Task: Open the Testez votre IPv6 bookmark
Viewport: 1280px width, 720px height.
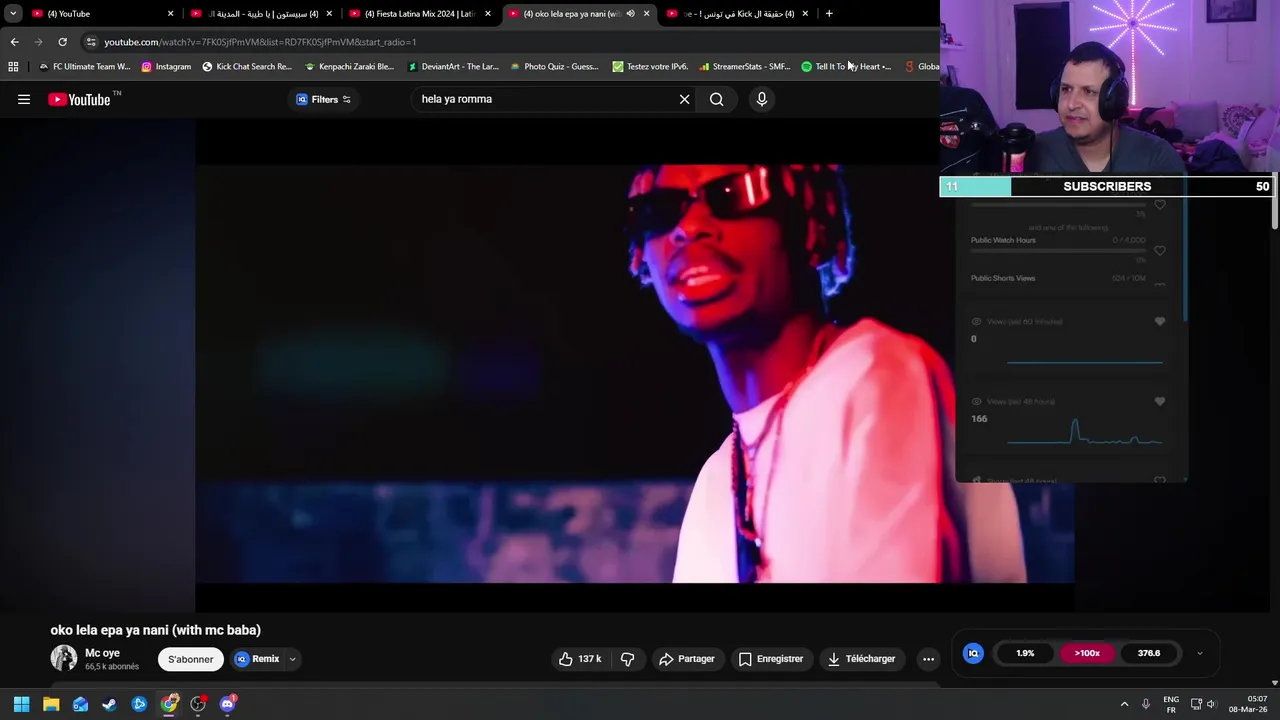Action: click(650, 67)
